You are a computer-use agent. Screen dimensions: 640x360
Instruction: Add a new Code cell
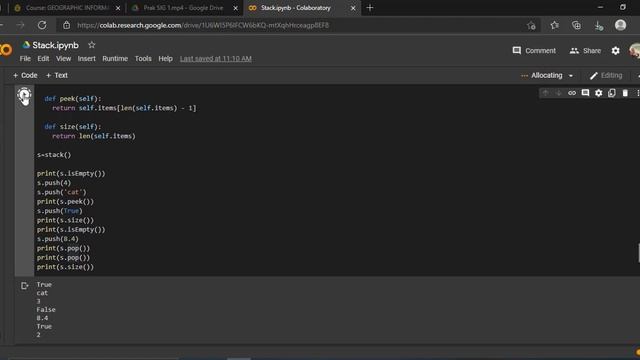click(x=25, y=76)
